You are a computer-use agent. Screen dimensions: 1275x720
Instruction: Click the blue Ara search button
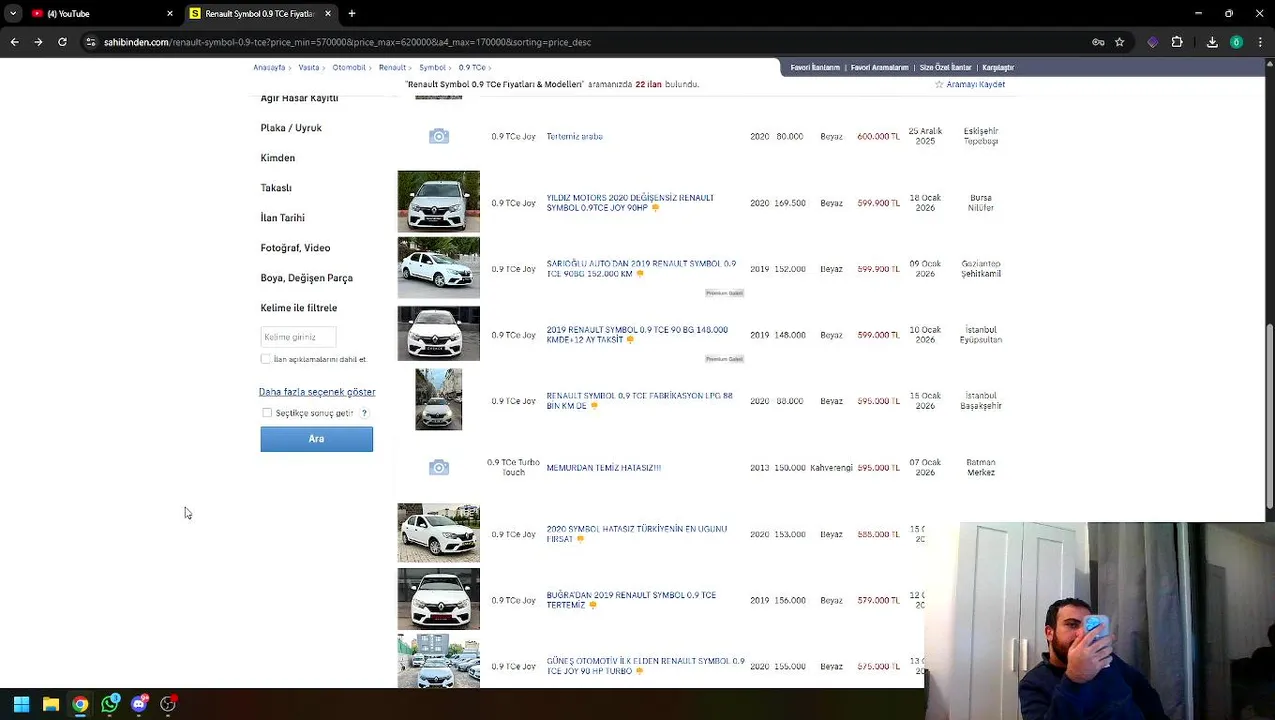[x=316, y=439]
